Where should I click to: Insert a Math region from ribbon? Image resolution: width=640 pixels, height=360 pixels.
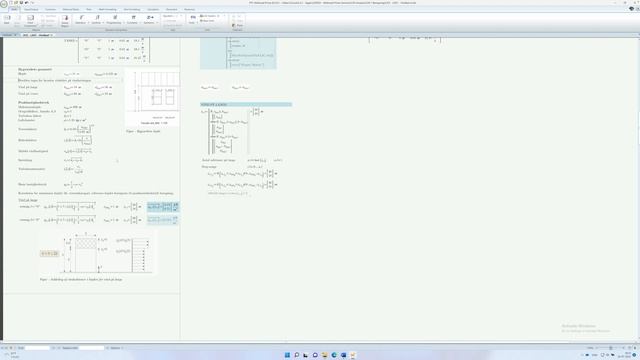(7, 19)
